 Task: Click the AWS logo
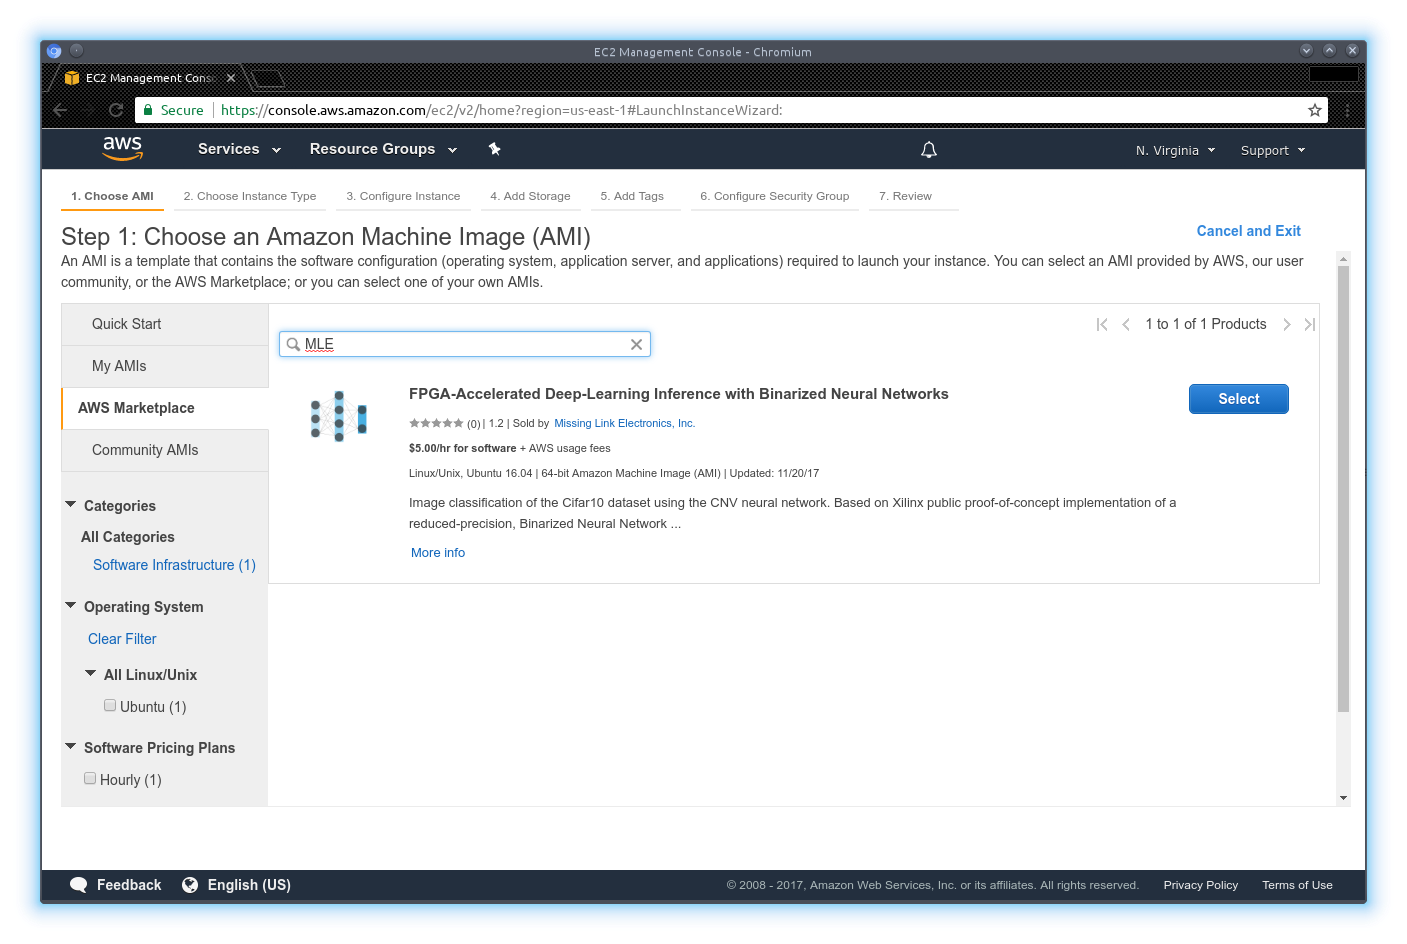pos(122,148)
